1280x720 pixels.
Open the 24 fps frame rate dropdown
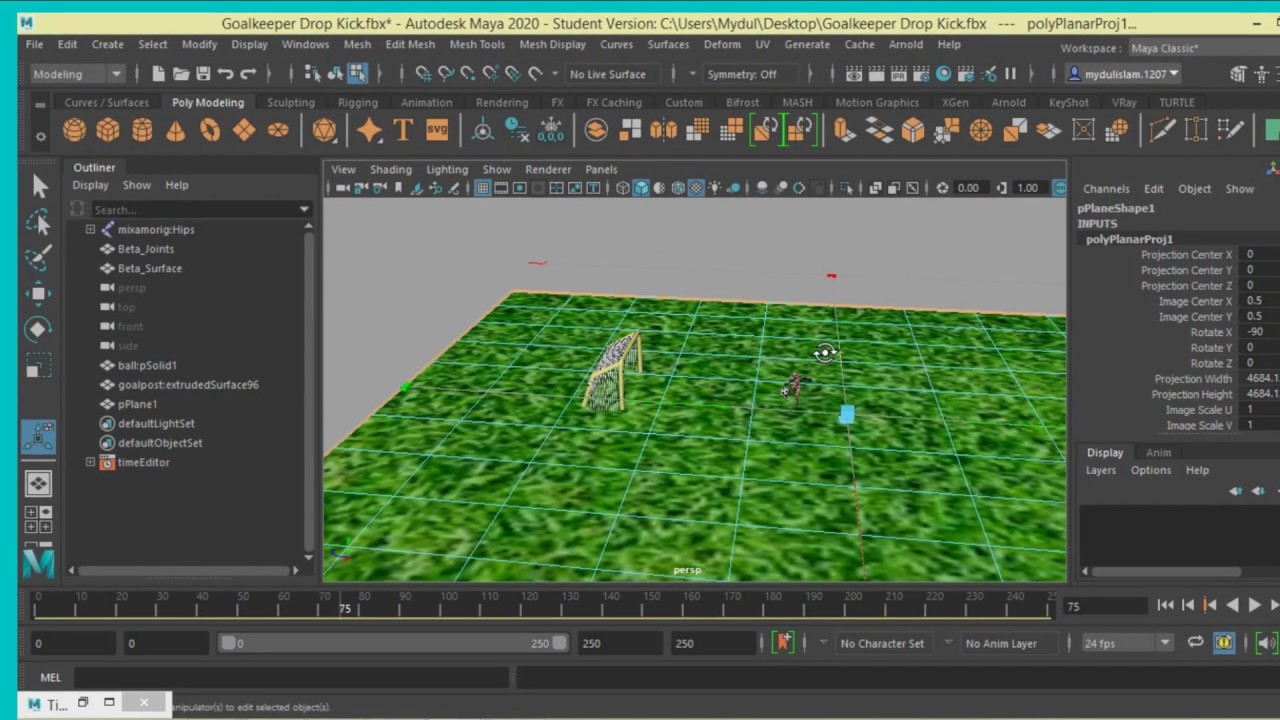[1126, 643]
